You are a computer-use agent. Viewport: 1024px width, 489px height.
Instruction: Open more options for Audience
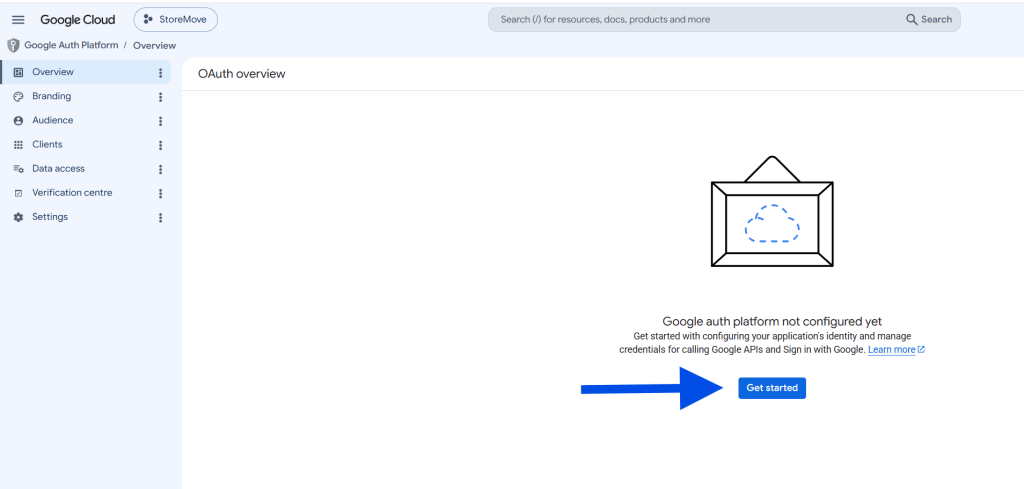point(161,121)
